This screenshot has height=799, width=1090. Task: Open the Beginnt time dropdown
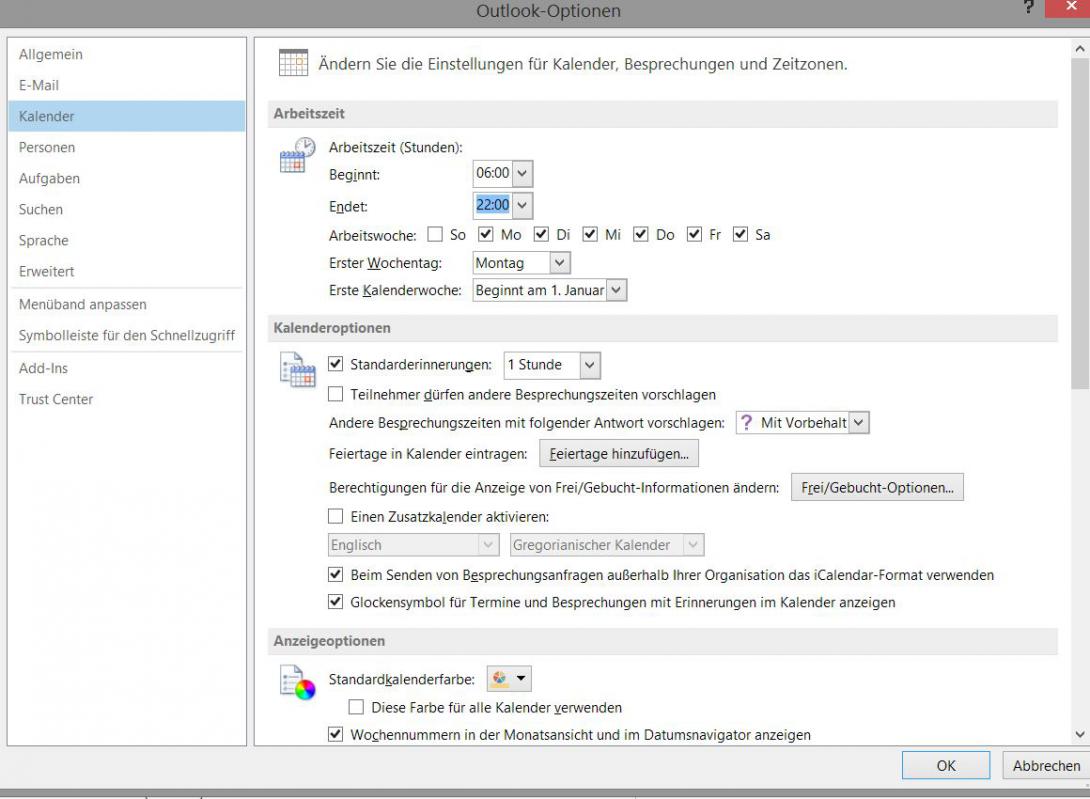(523, 173)
